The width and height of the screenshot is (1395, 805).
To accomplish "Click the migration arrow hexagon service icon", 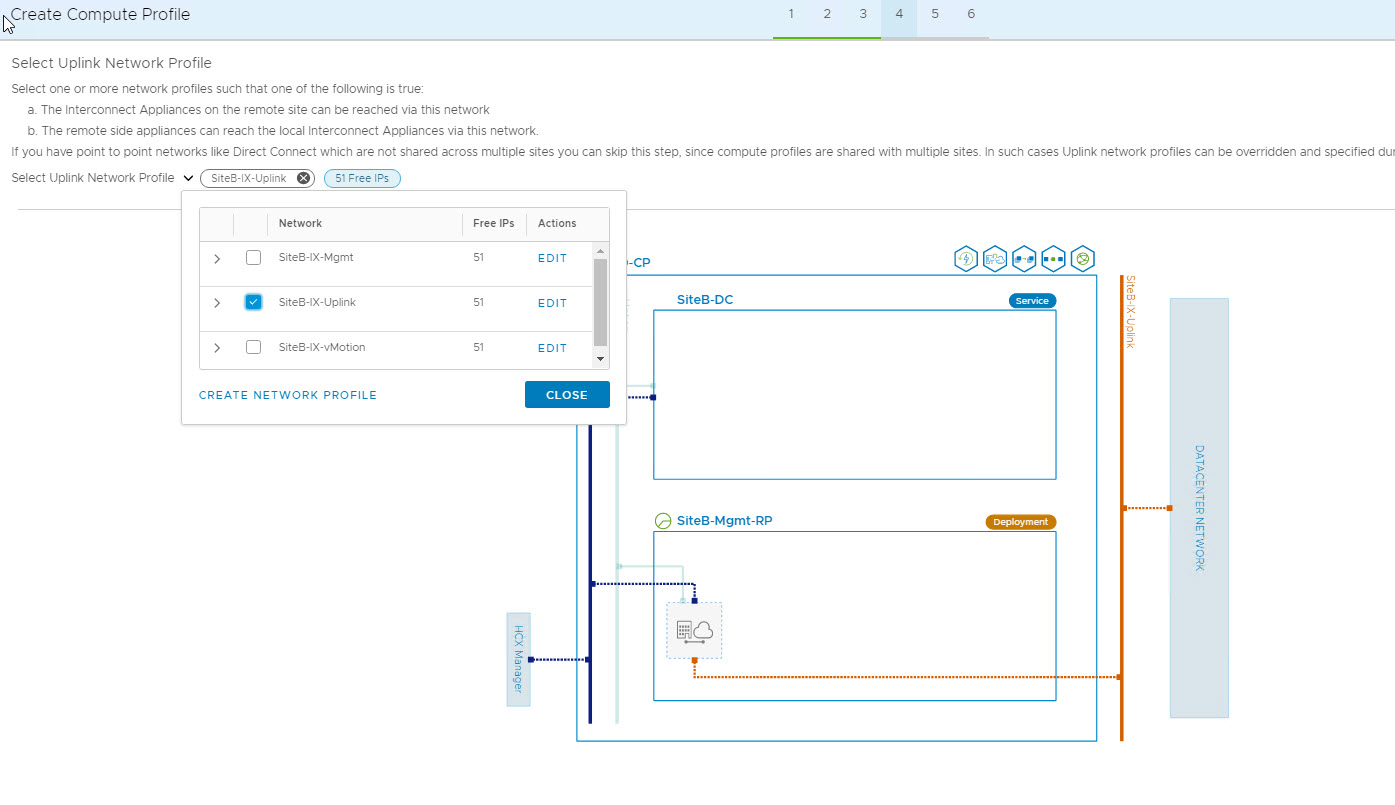I will coord(1024,259).
